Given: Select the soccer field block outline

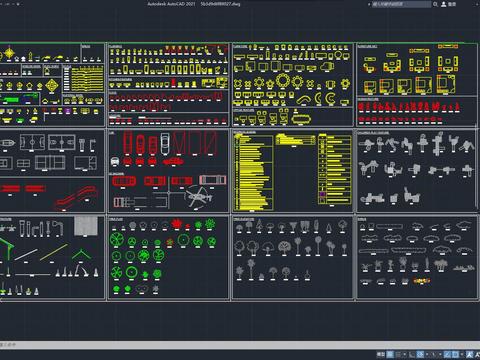Looking at the screenshot, I should tap(32, 142).
